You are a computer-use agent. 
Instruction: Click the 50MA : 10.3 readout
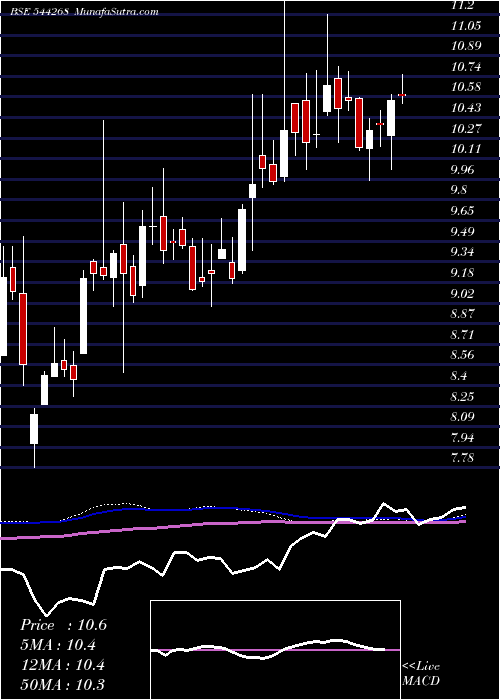click(64, 684)
